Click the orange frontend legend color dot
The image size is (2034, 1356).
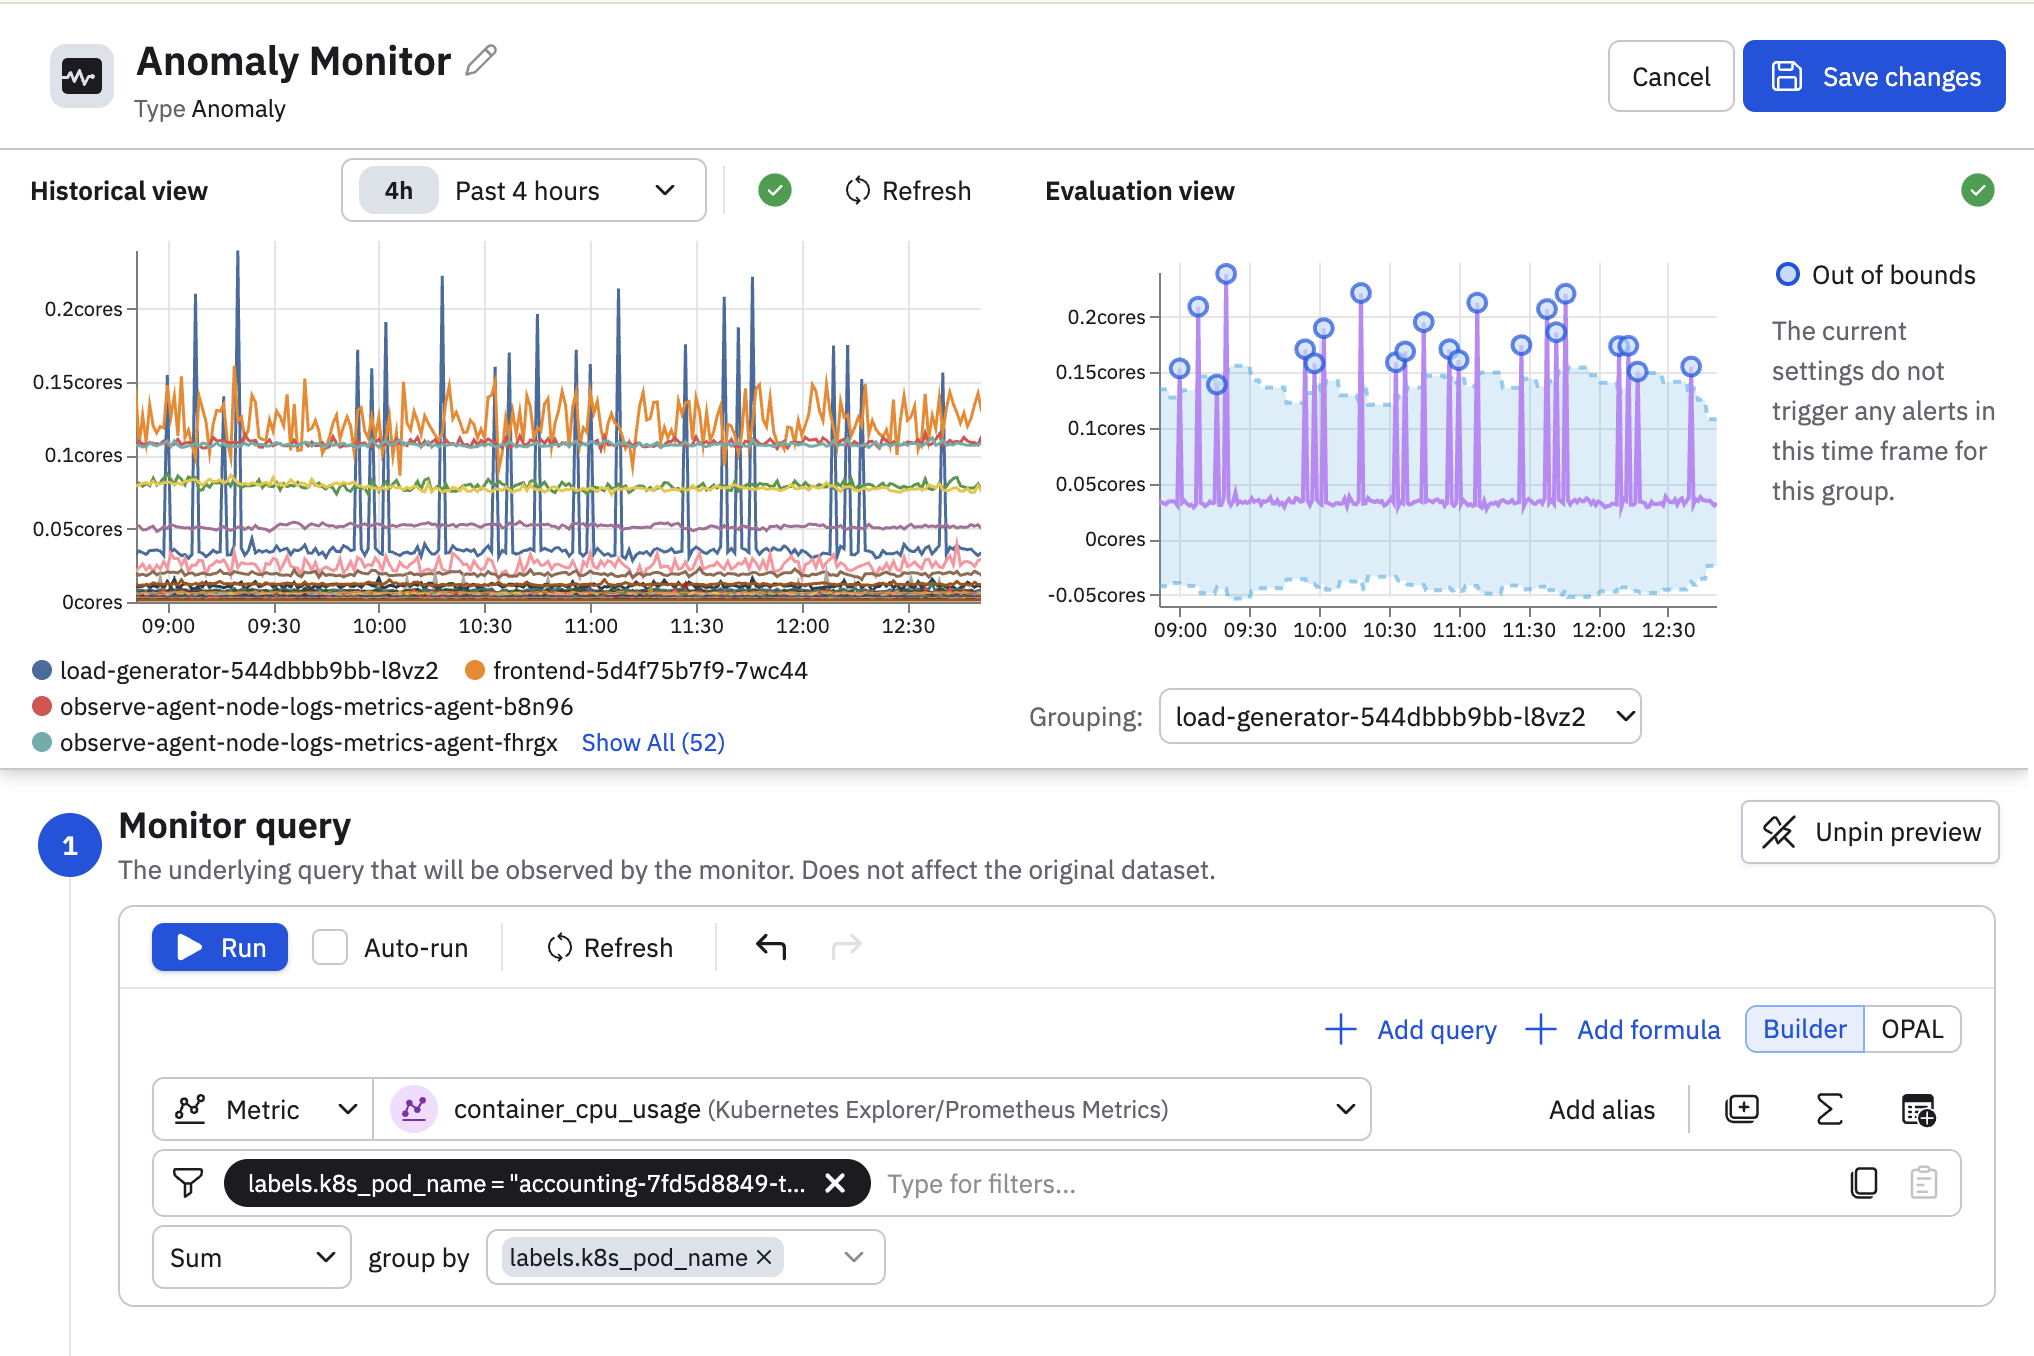[x=475, y=670]
